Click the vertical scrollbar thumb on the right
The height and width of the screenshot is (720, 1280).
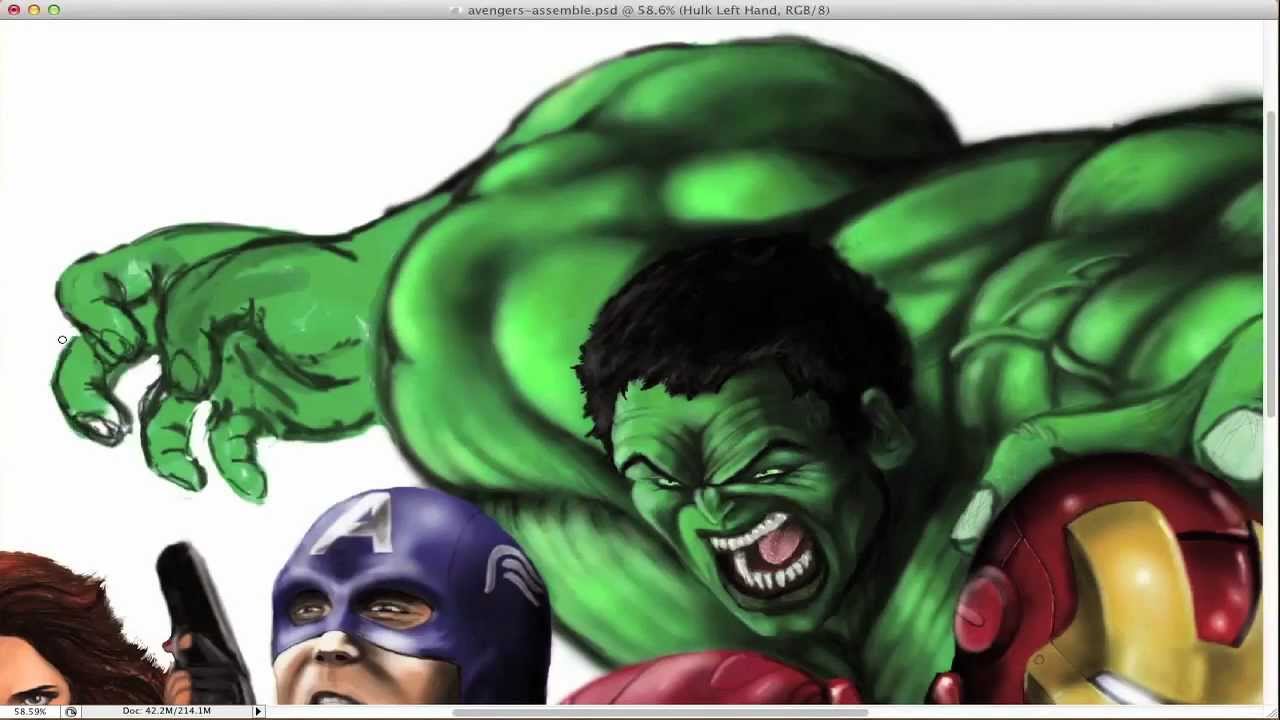[x=1272, y=262]
